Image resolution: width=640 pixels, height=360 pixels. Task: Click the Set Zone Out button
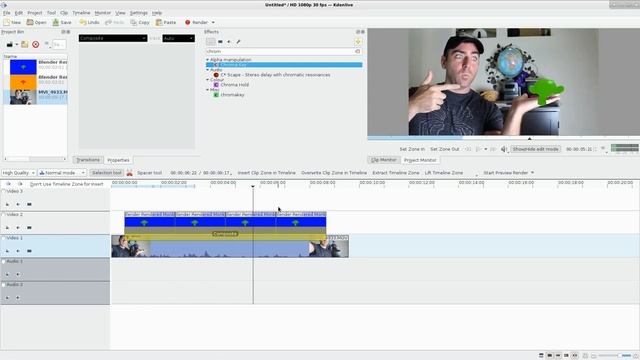[x=444, y=149]
